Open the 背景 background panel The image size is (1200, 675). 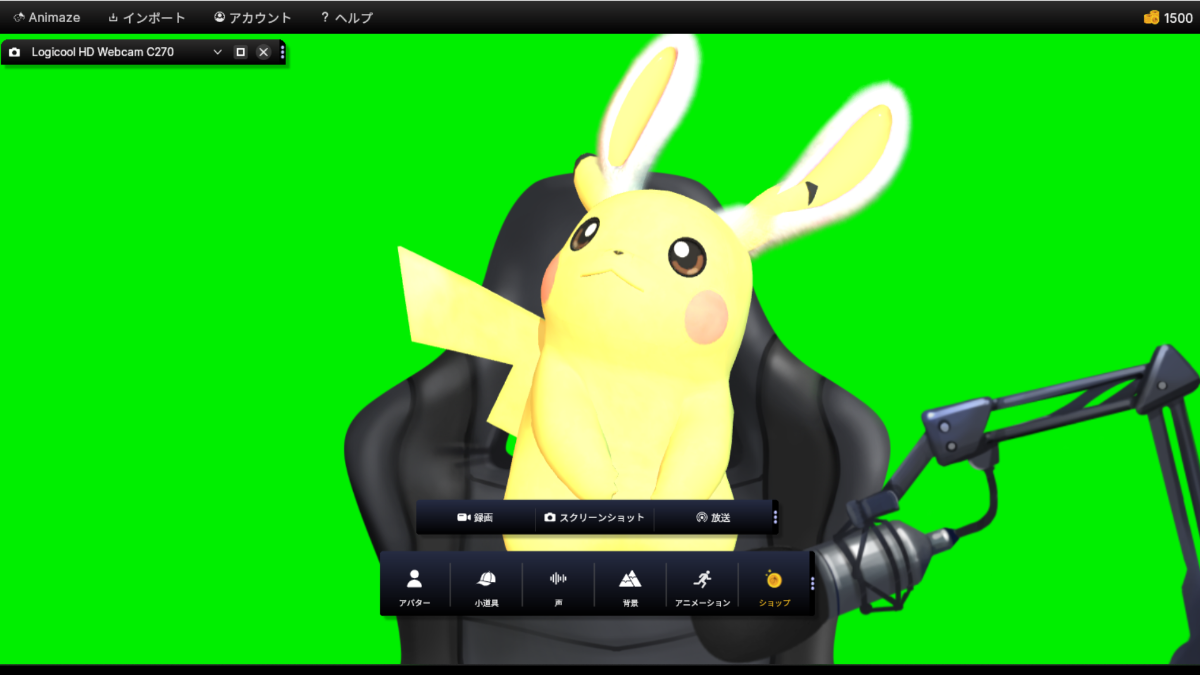630,586
